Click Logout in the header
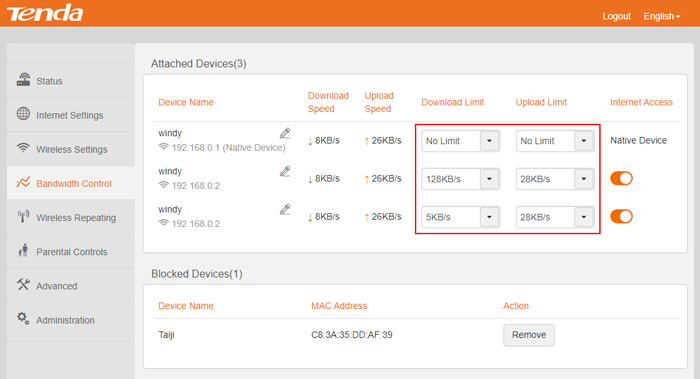 tap(616, 17)
